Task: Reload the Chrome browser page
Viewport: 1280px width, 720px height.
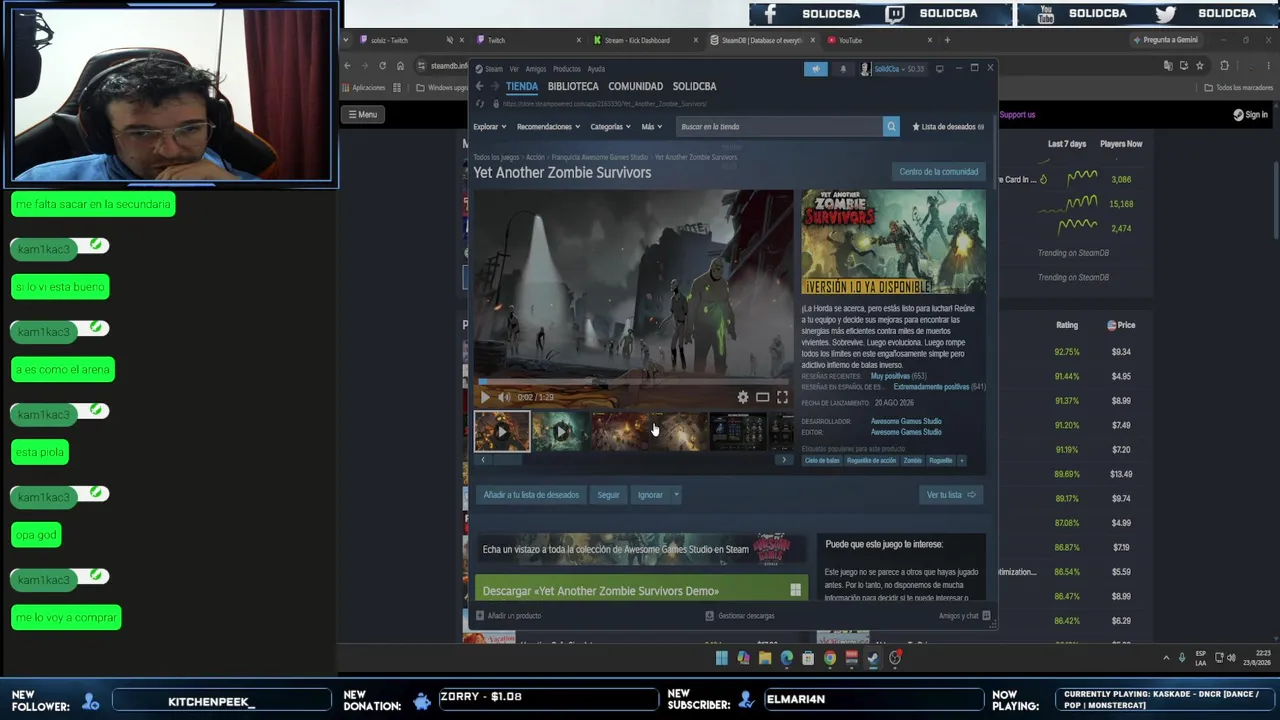Action: 382,66
